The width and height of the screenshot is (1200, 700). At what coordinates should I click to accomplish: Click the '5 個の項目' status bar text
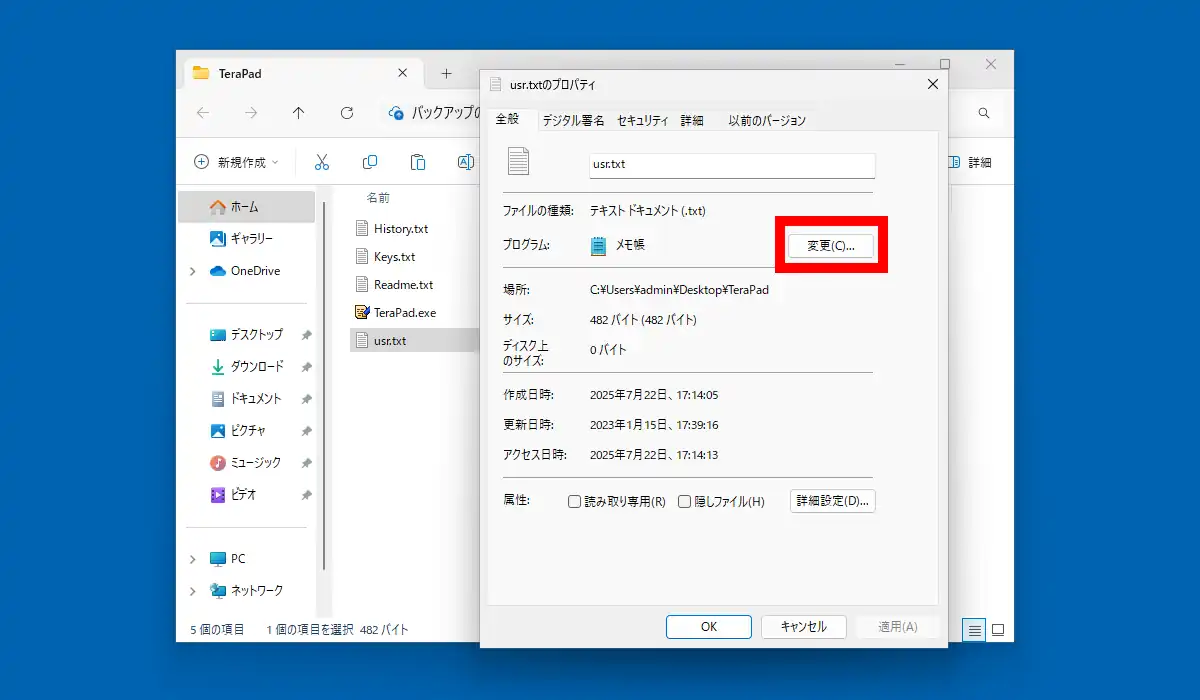pyautogui.click(x=217, y=630)
